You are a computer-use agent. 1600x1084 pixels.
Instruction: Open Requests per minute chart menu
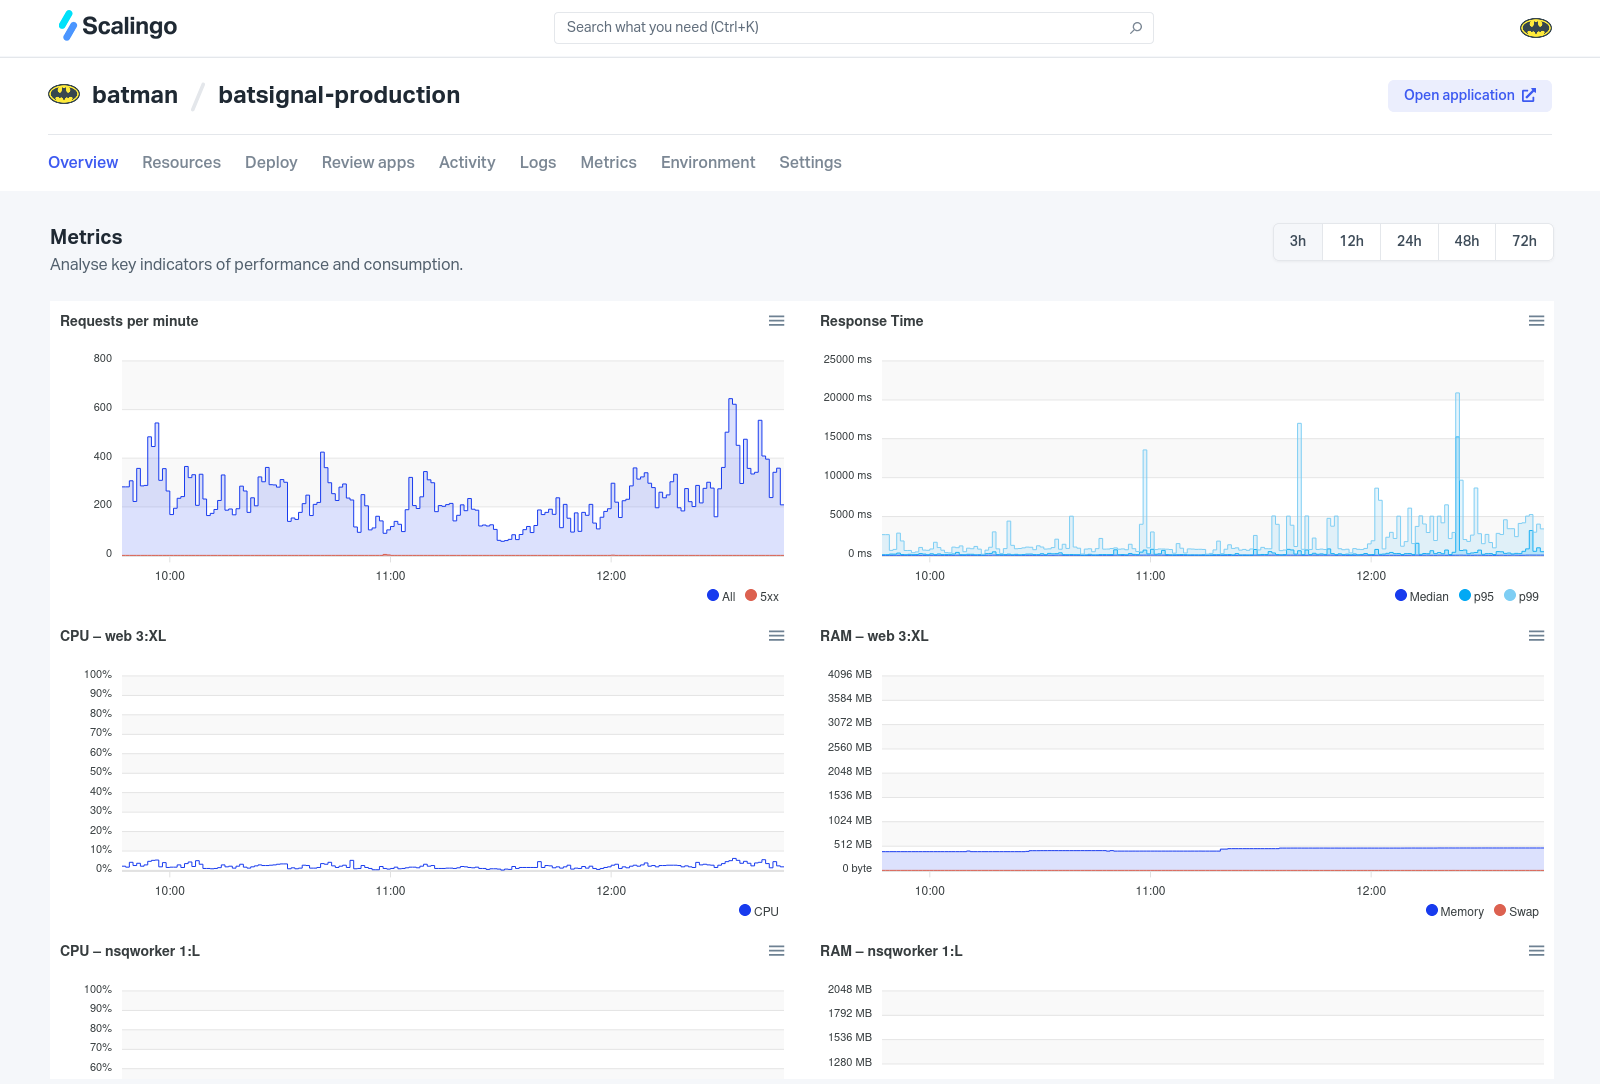776,321
